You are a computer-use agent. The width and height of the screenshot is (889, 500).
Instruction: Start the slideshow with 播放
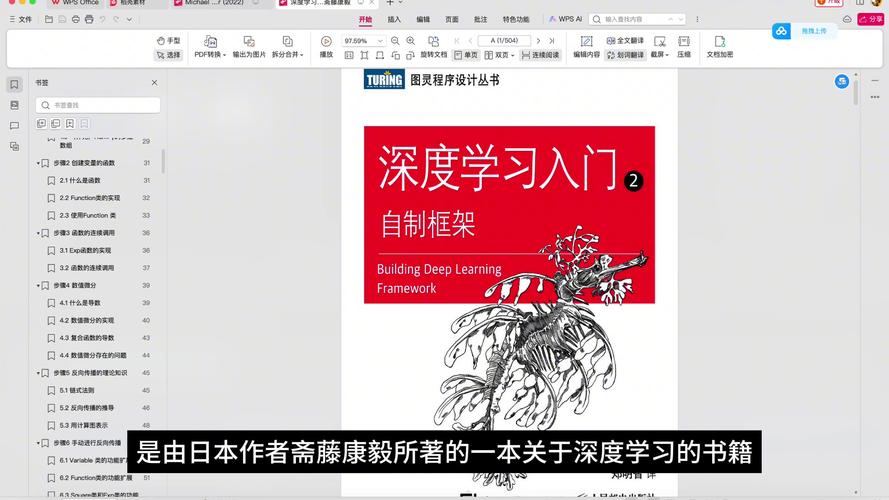pos(326,46)
